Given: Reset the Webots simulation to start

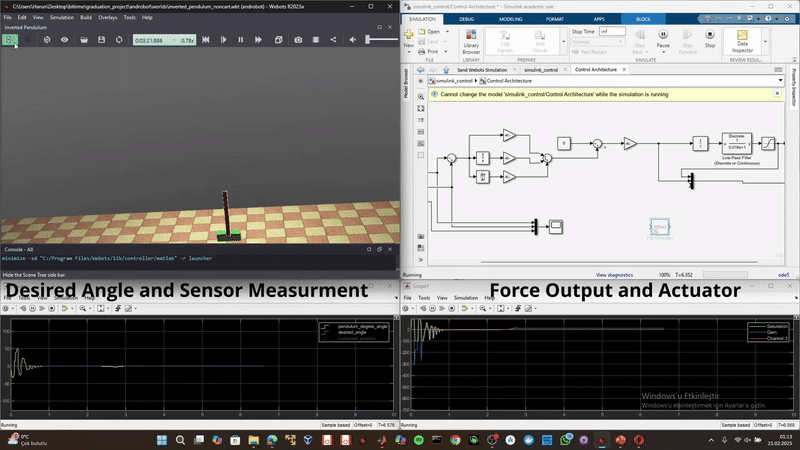Looking at the screenshot, I should pos(206,39).
